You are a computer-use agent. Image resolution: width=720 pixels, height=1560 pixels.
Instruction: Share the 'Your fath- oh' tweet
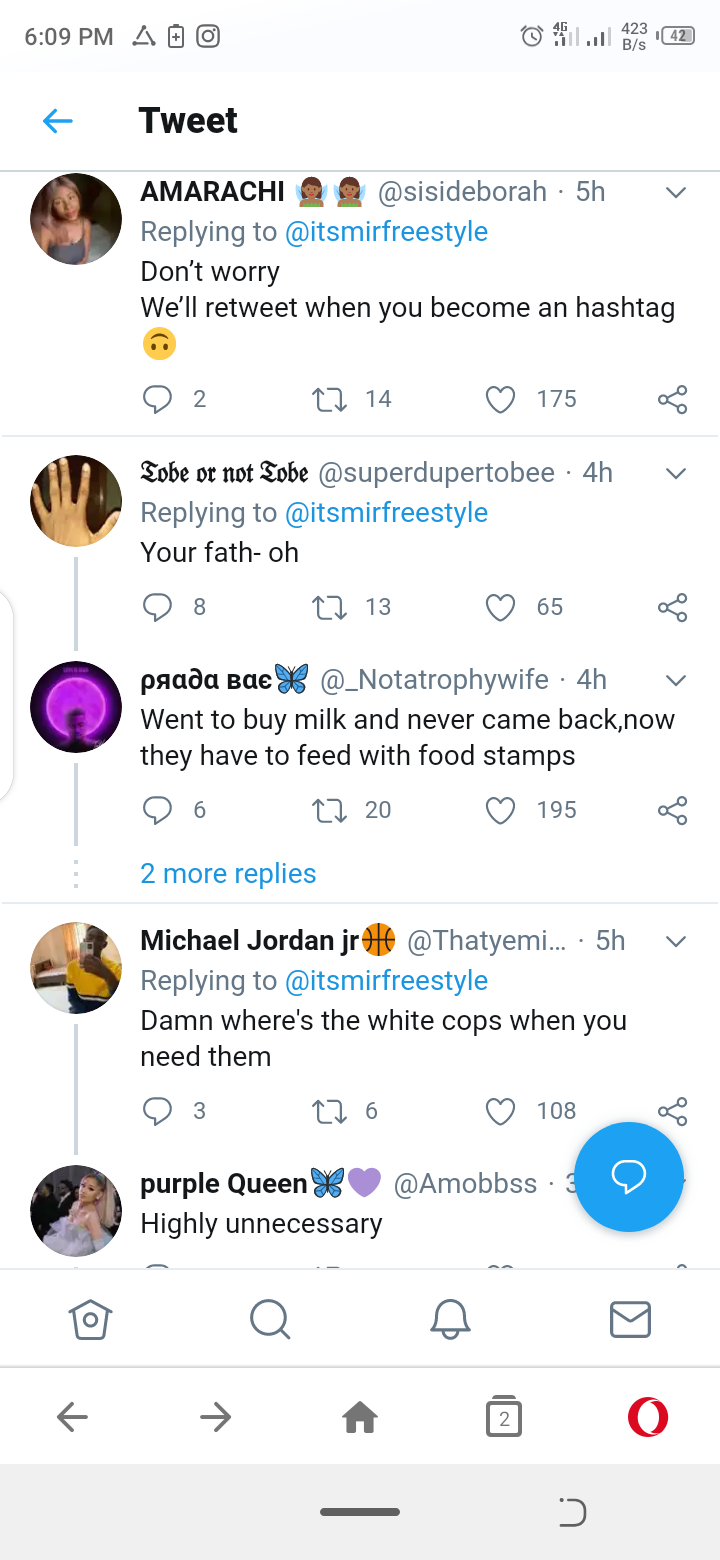point(673,607)
